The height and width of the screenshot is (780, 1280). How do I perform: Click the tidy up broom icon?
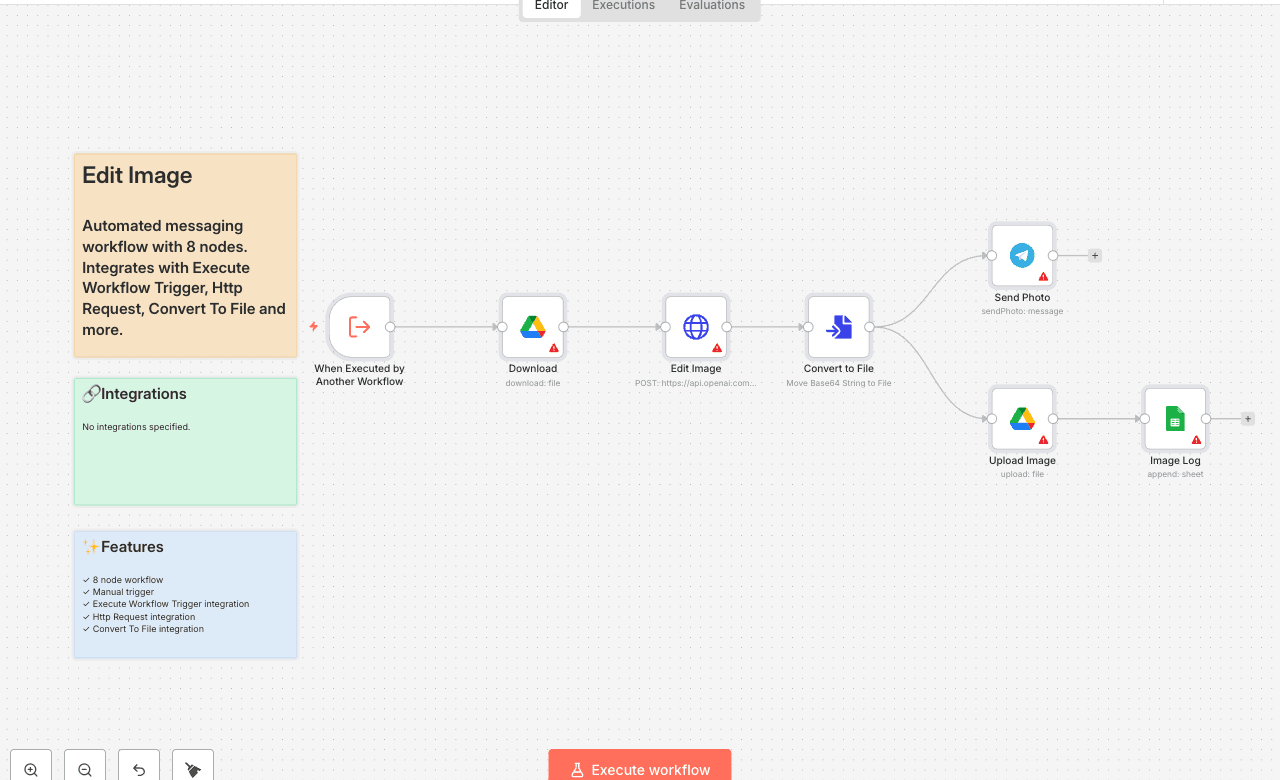(x=193, y=769)
